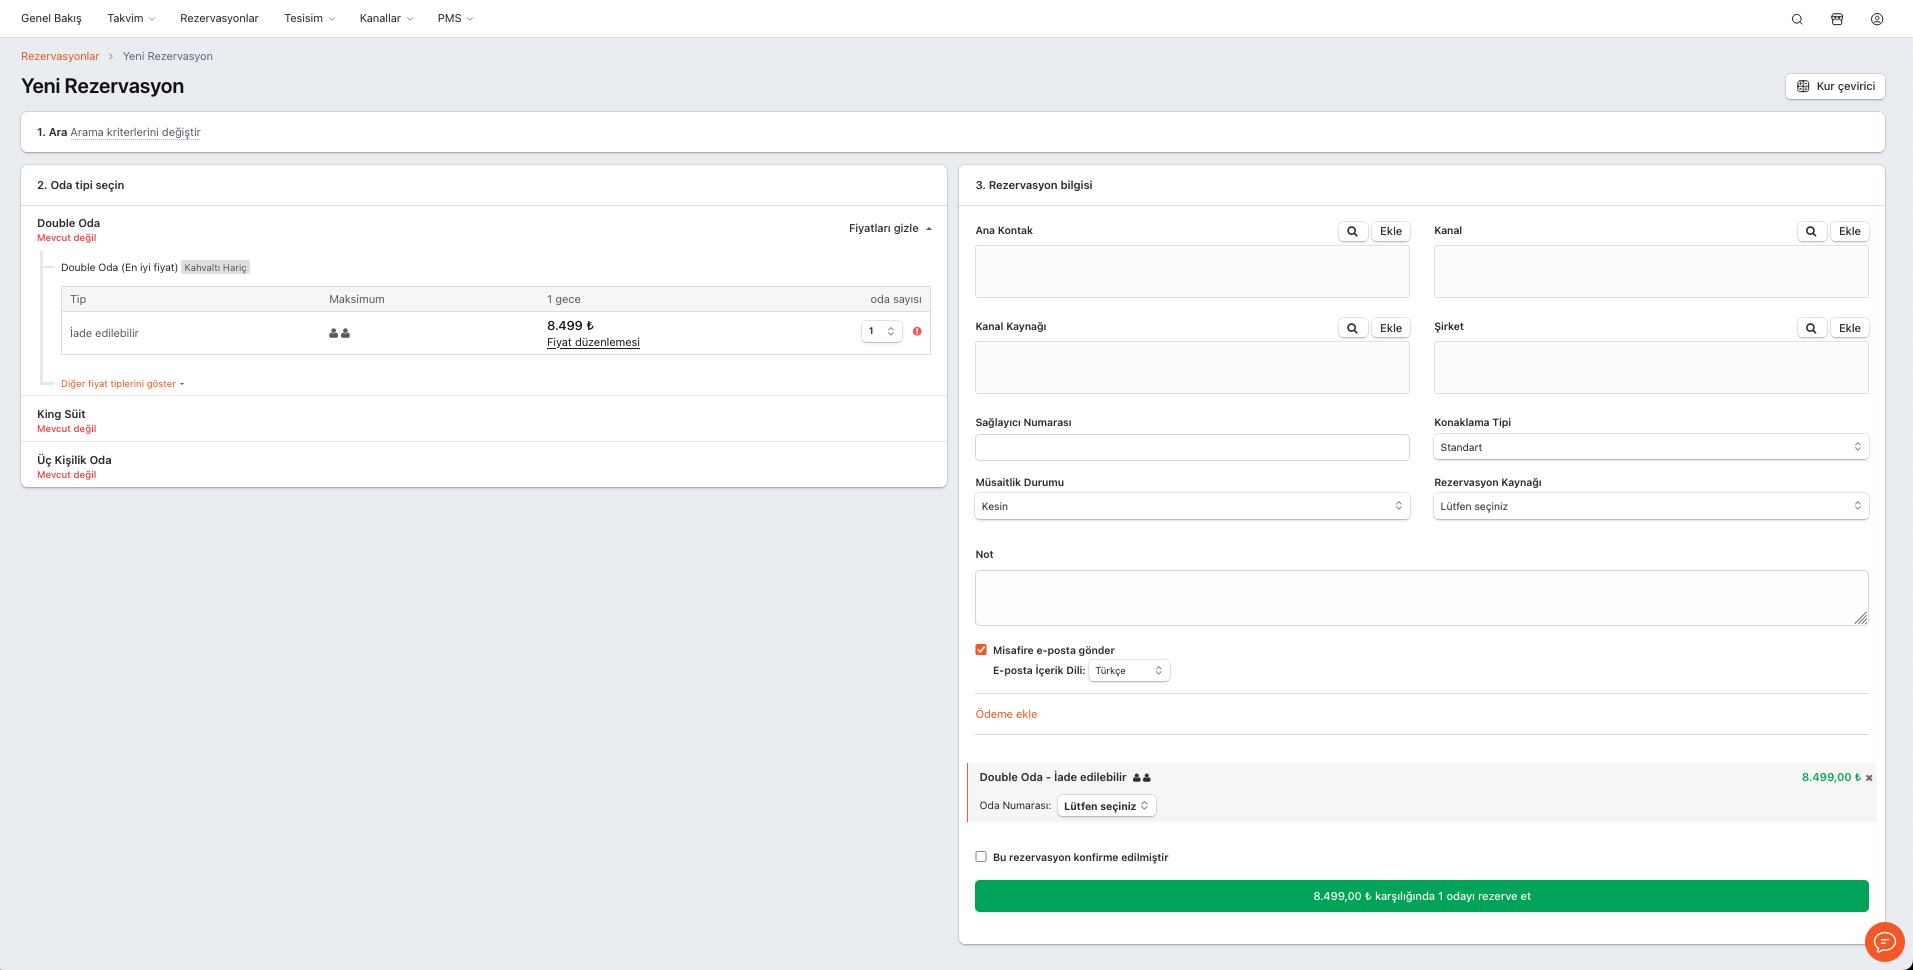Open the Kanallar menu
Screen dimensions: 1913x970
(x=386, y=19)
